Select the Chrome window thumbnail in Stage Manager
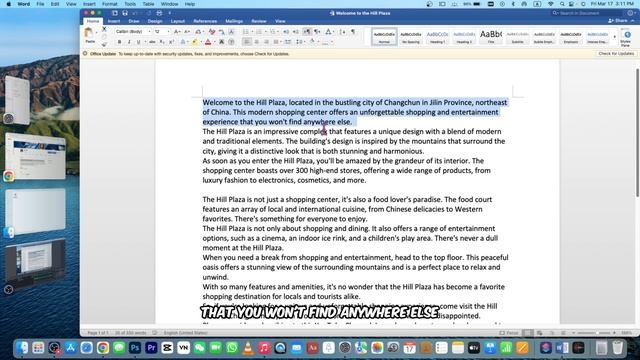Screen dimensions: 640x360 click(36, 156)
